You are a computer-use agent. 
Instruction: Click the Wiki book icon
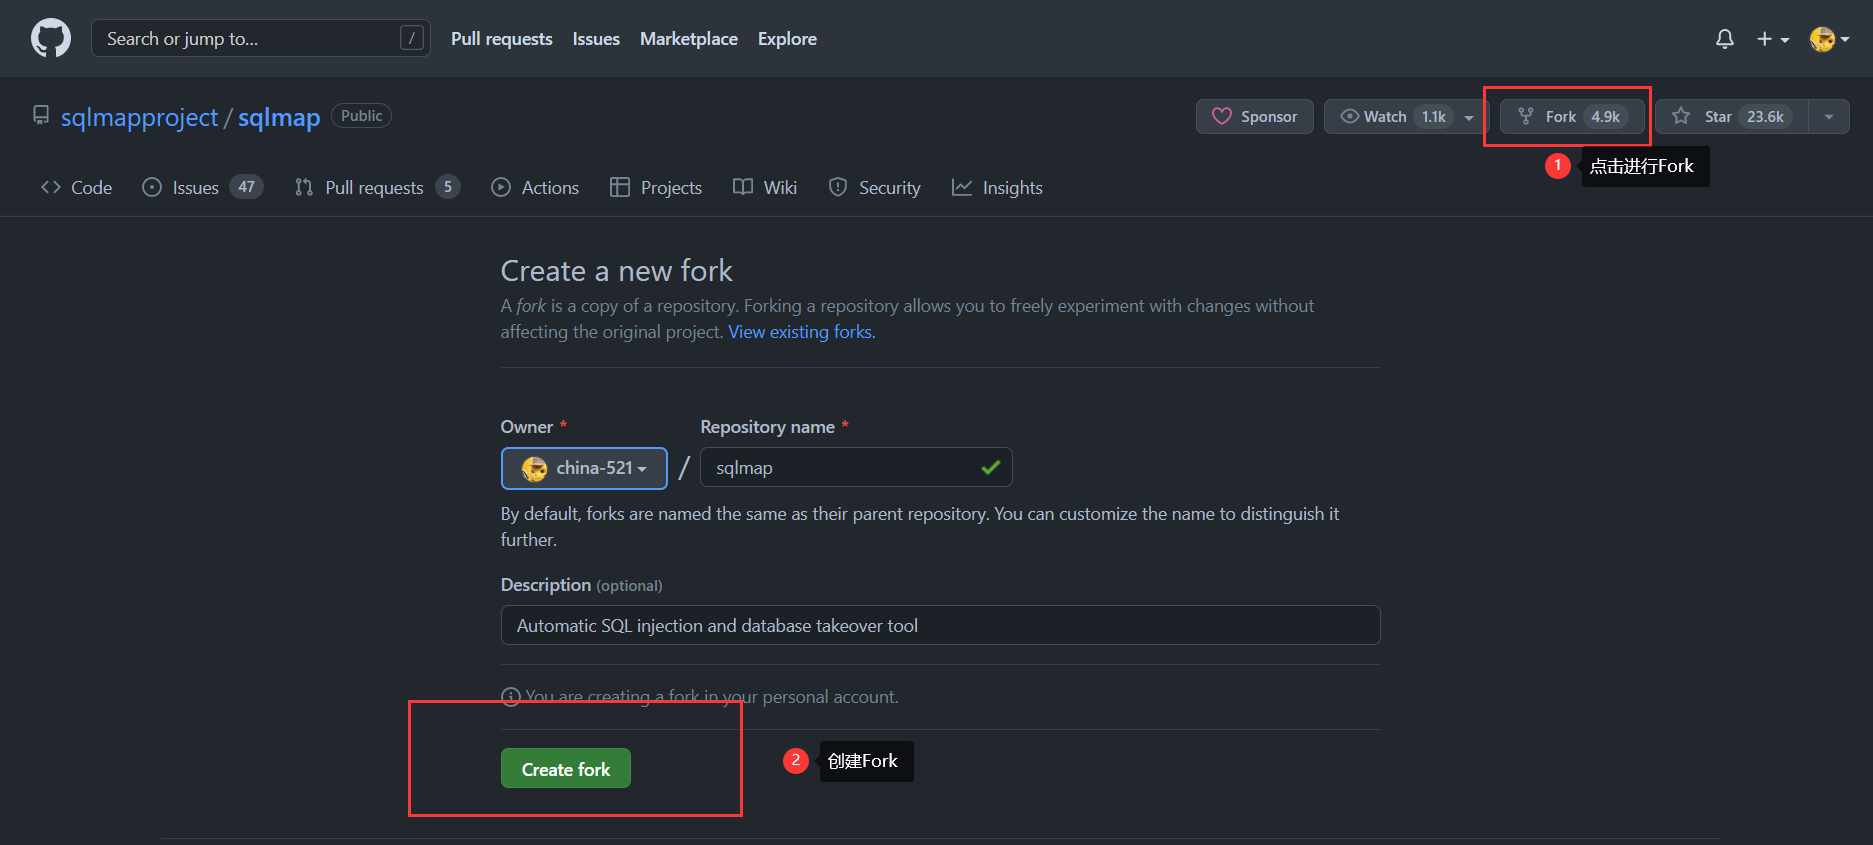click(743, 187)
